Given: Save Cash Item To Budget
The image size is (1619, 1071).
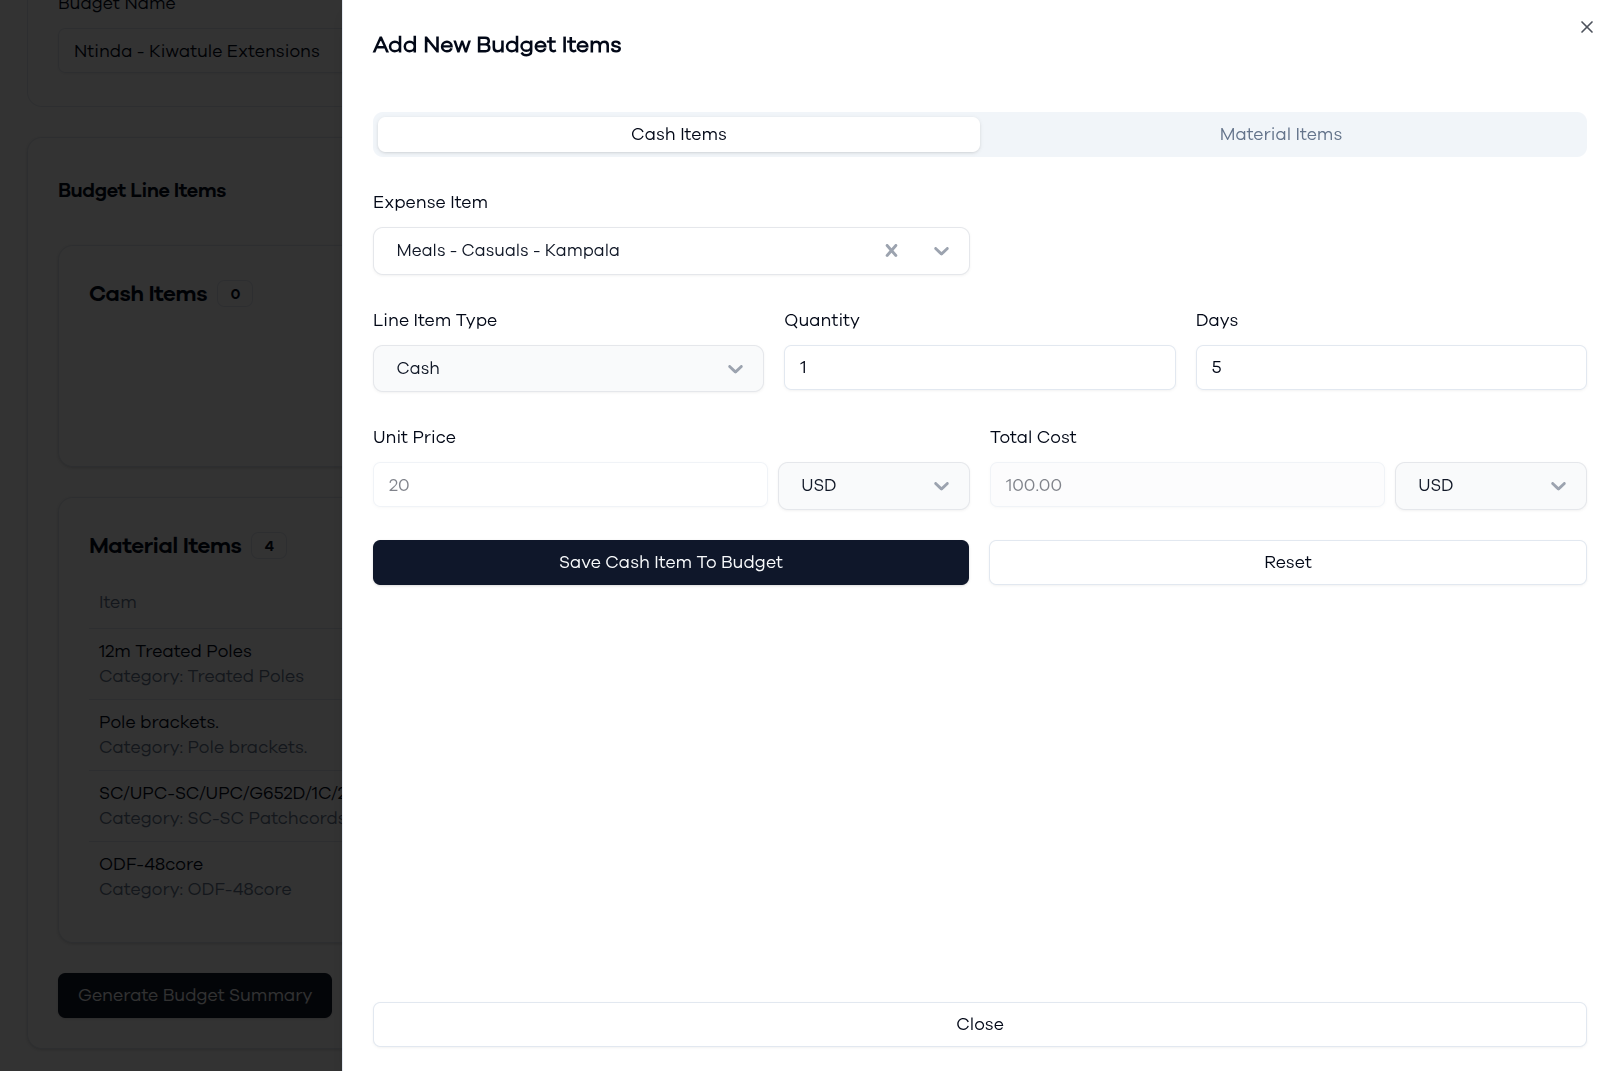Looking at the screenshot, I should coord(670,562).
